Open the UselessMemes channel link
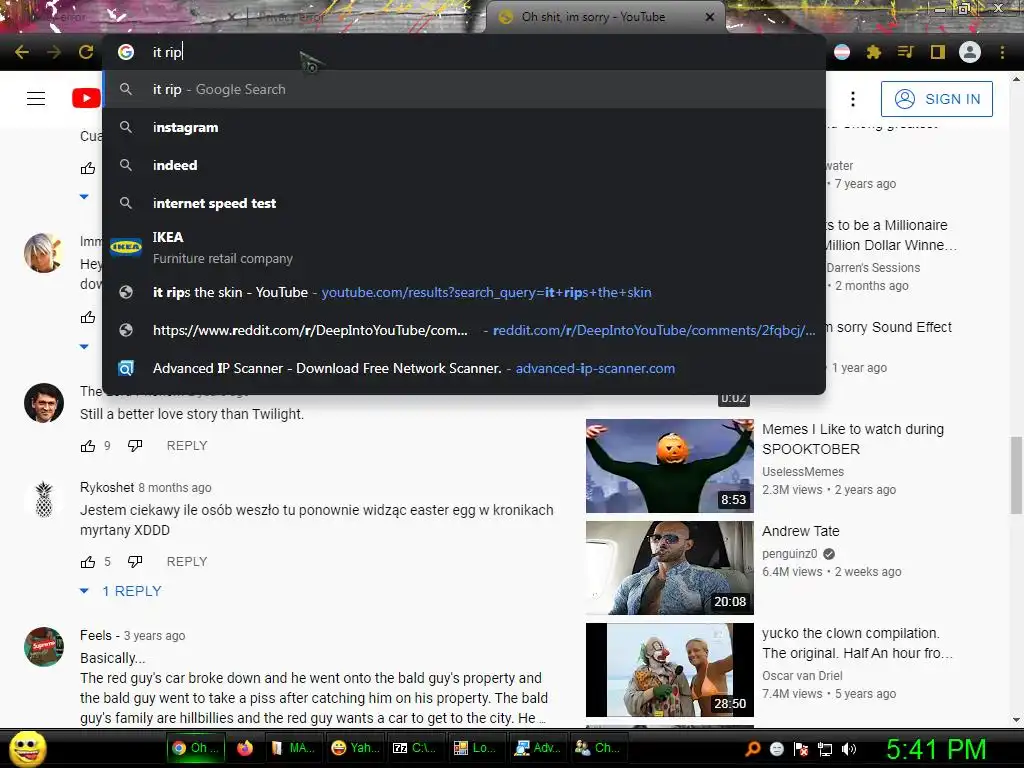 (803, 472)
